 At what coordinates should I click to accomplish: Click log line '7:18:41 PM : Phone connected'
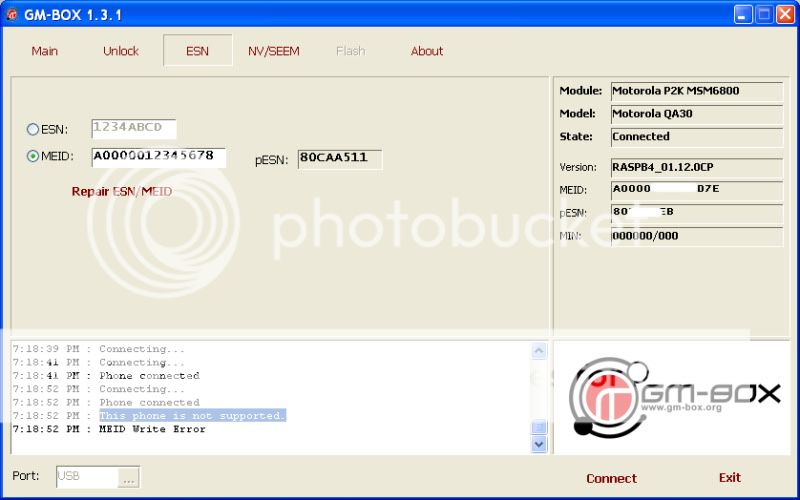pos(106,376)
